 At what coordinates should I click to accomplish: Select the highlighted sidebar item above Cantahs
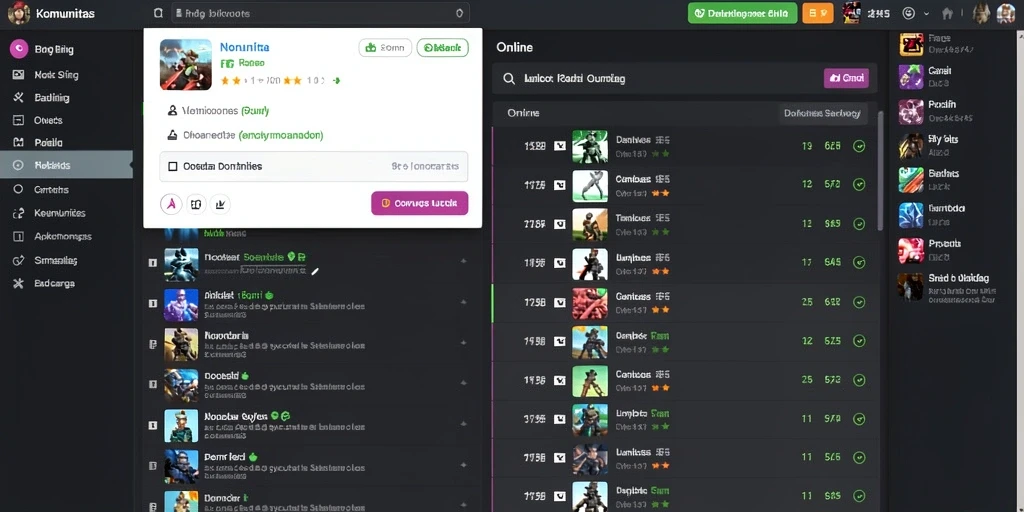67,165
